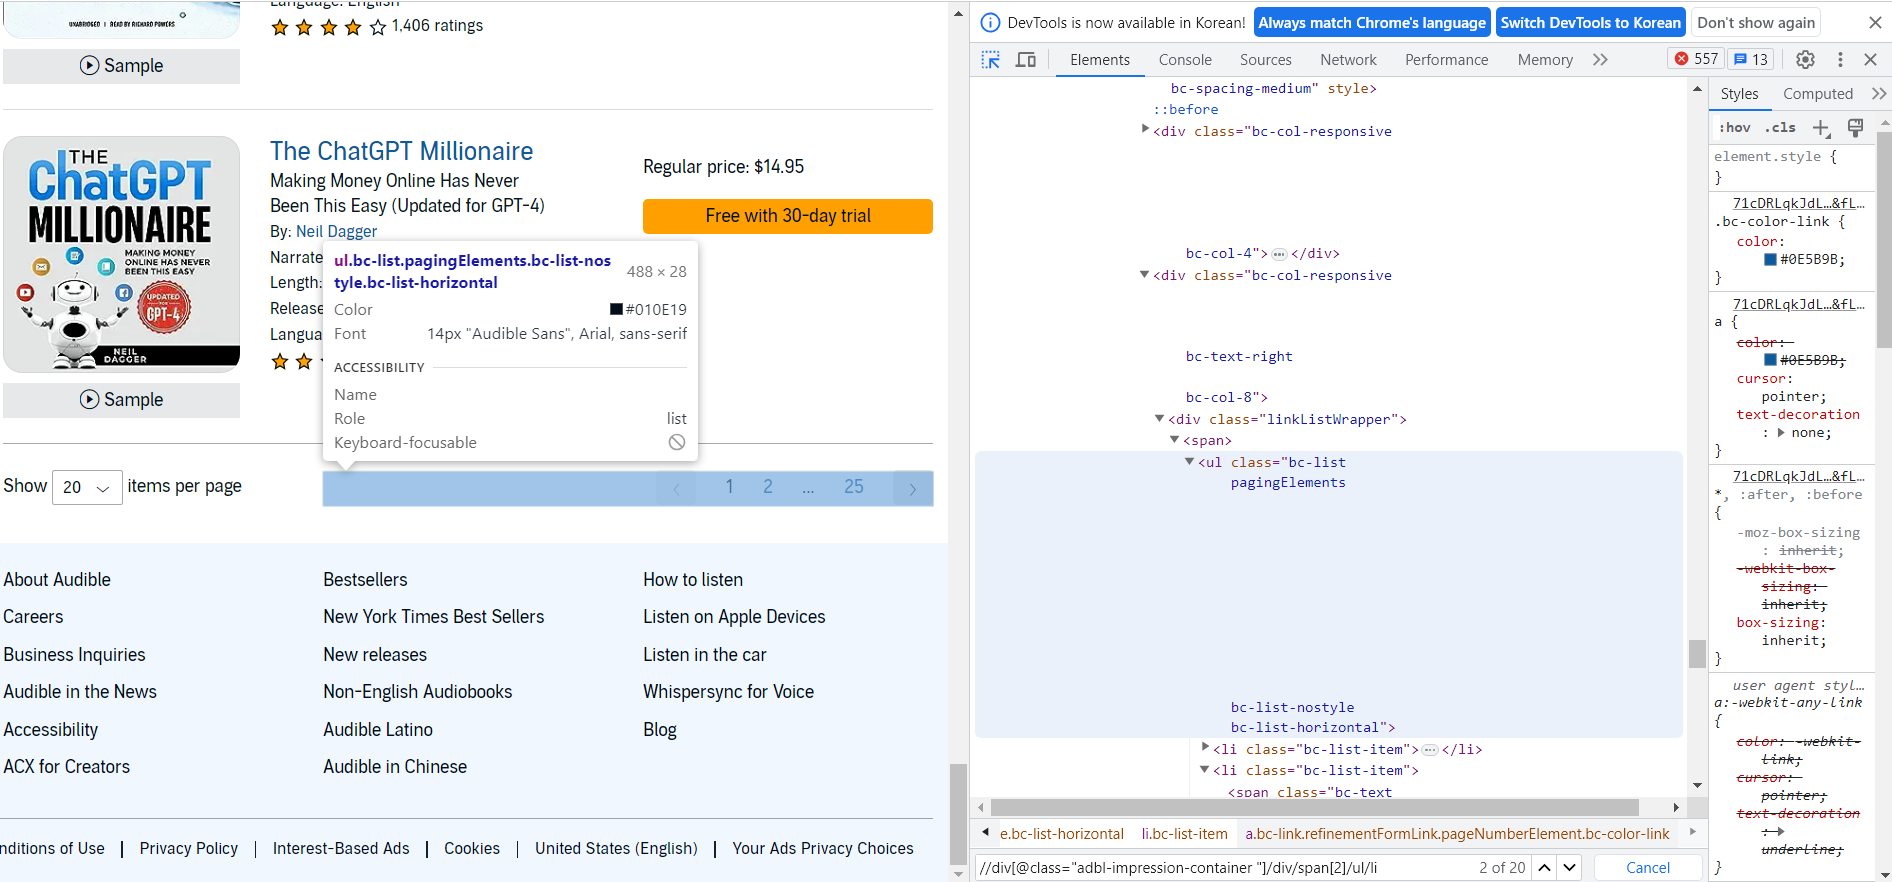Toggle the device toolbar icon in DevTools
This screenshot has height=882, width=1892.
[1026, 60]
